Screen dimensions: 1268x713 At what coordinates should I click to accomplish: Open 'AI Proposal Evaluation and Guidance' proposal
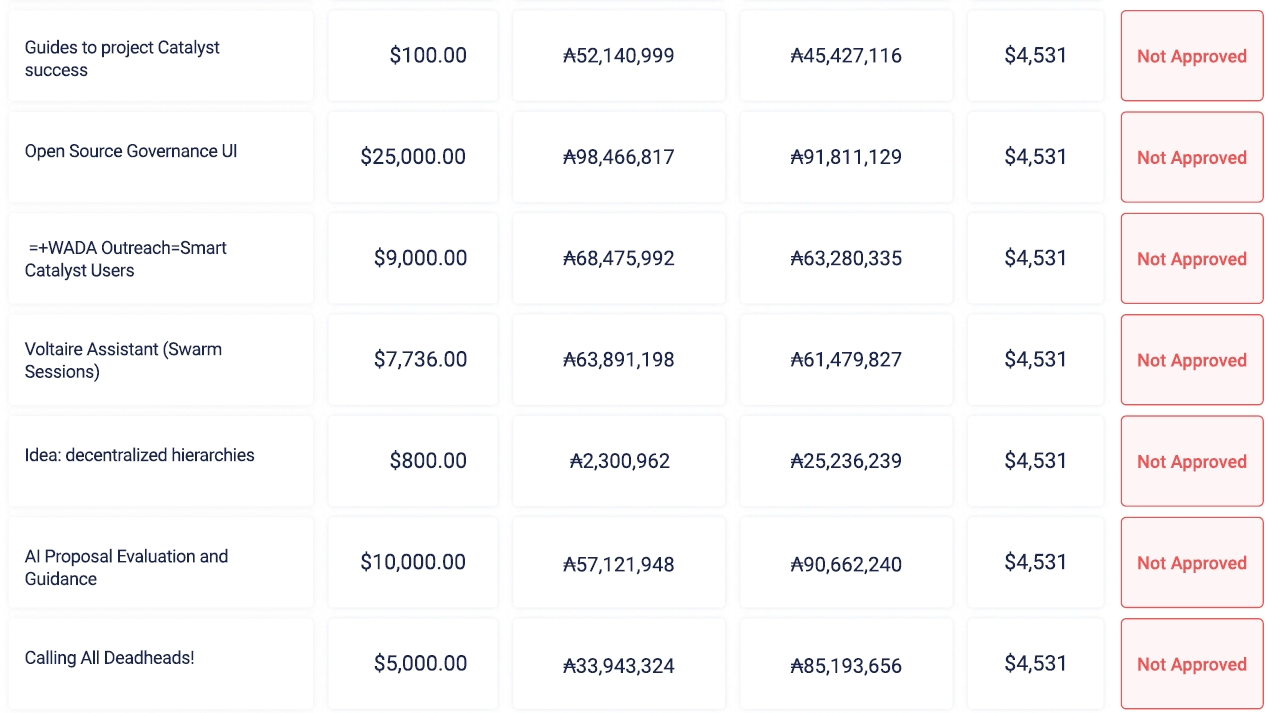pyautogui.click(x=126, y=567)
